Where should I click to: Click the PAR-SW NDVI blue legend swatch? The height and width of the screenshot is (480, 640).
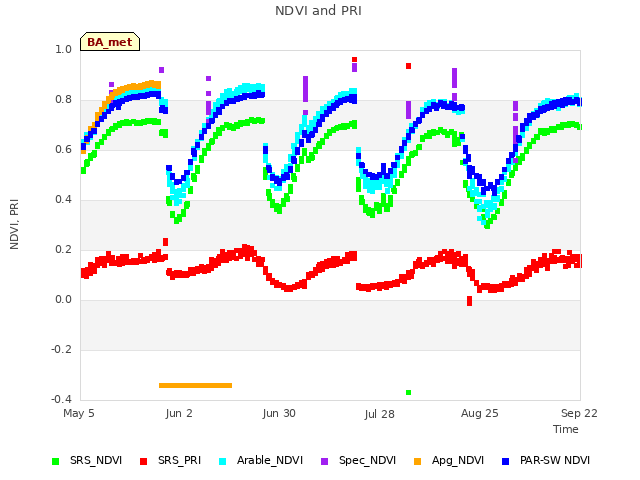(505, 462)
